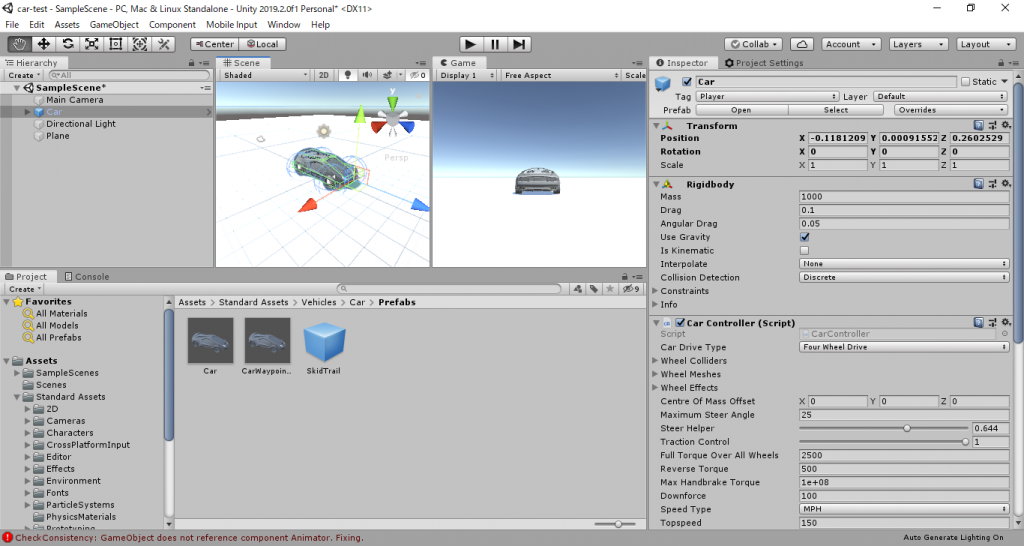Image resolution: width=1024 pixels, height=546 pixels.
Task: Open custom editor tools
Action: pos(164,44)
